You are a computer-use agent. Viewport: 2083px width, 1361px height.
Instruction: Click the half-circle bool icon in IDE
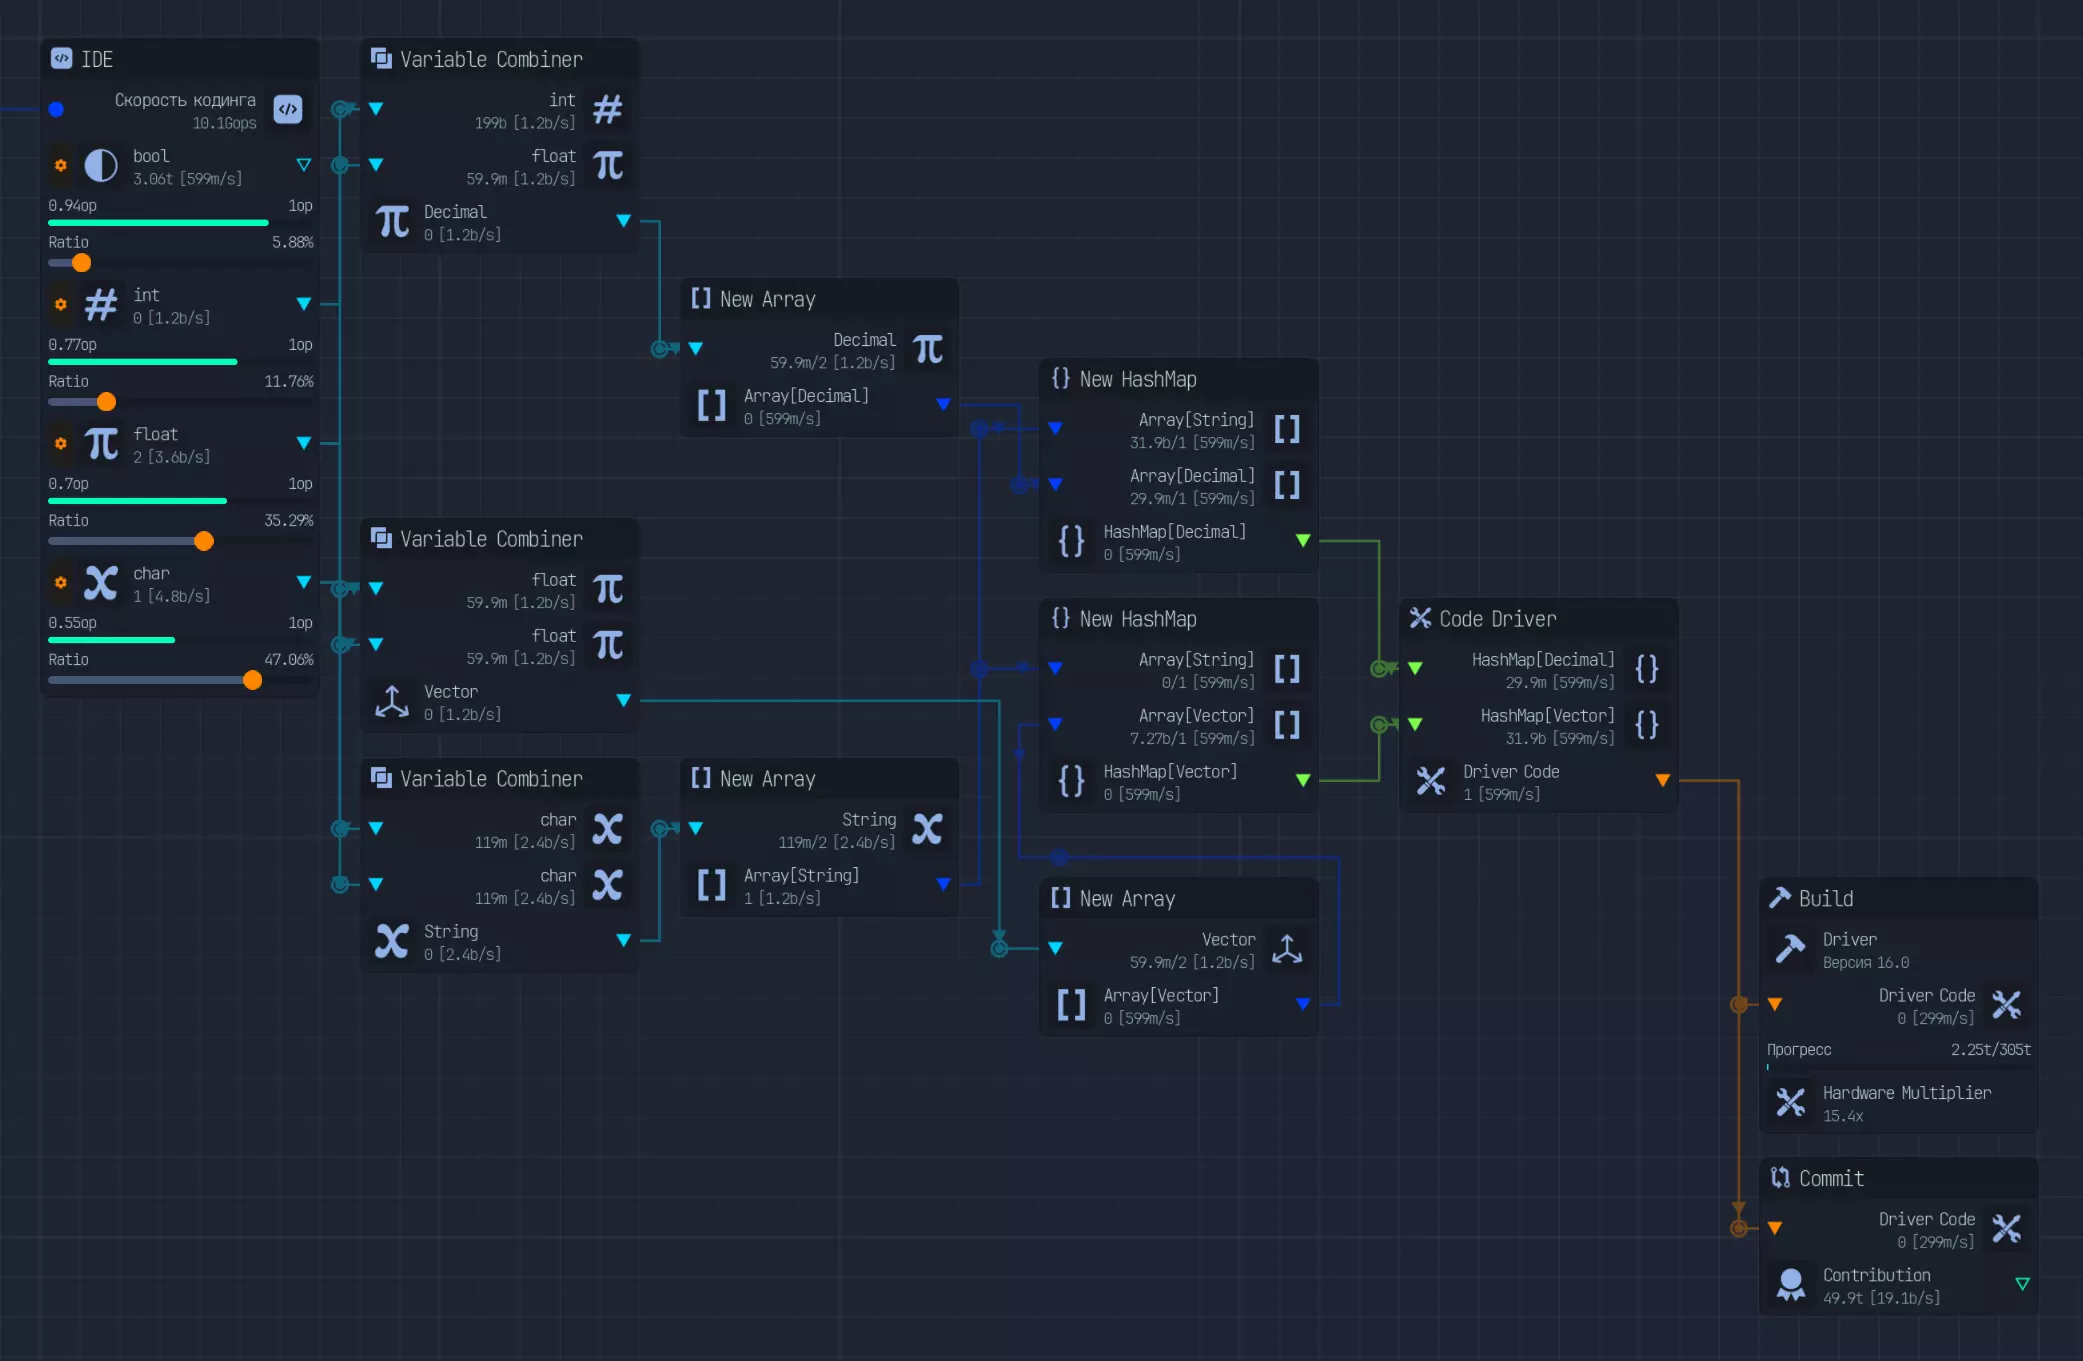point(100,165)
